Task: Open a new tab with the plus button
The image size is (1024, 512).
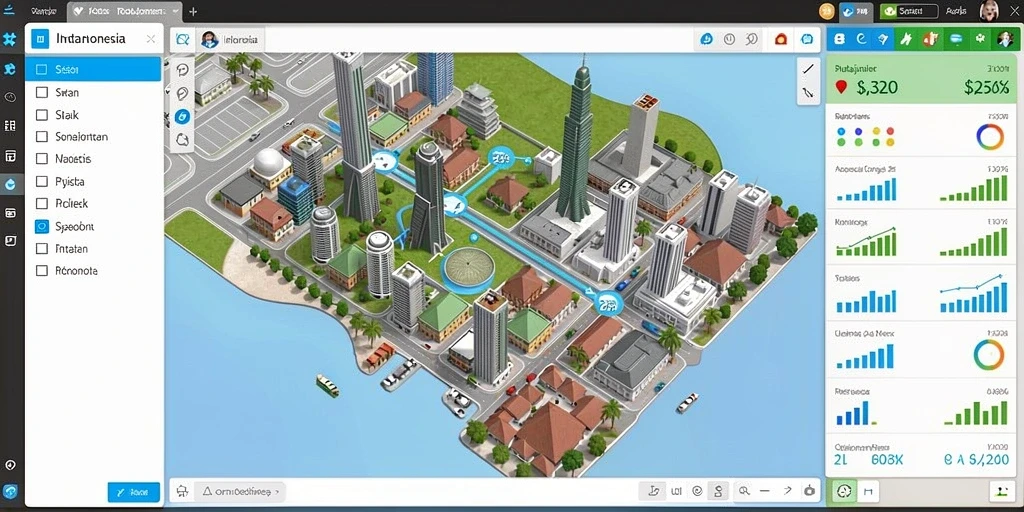Action: tap(193, 12)
